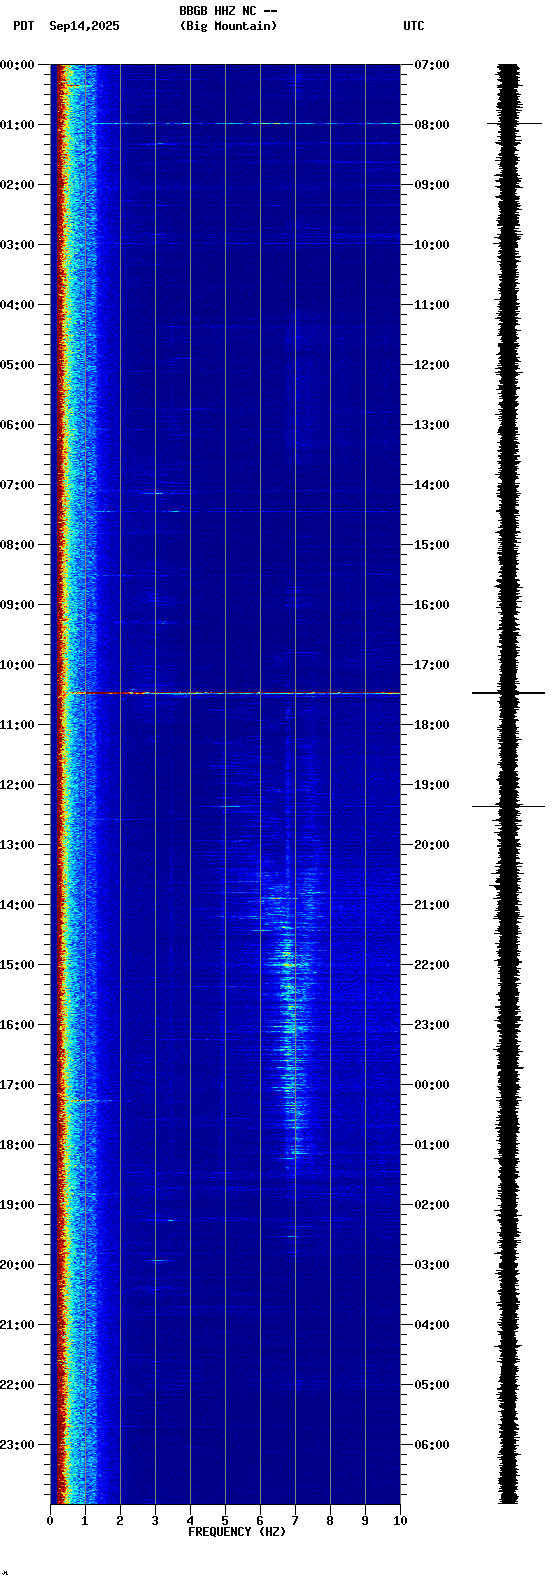Select 00:00 on the UTC time axis
This screenshot has width=552, height=1584.
[432, 1085]
